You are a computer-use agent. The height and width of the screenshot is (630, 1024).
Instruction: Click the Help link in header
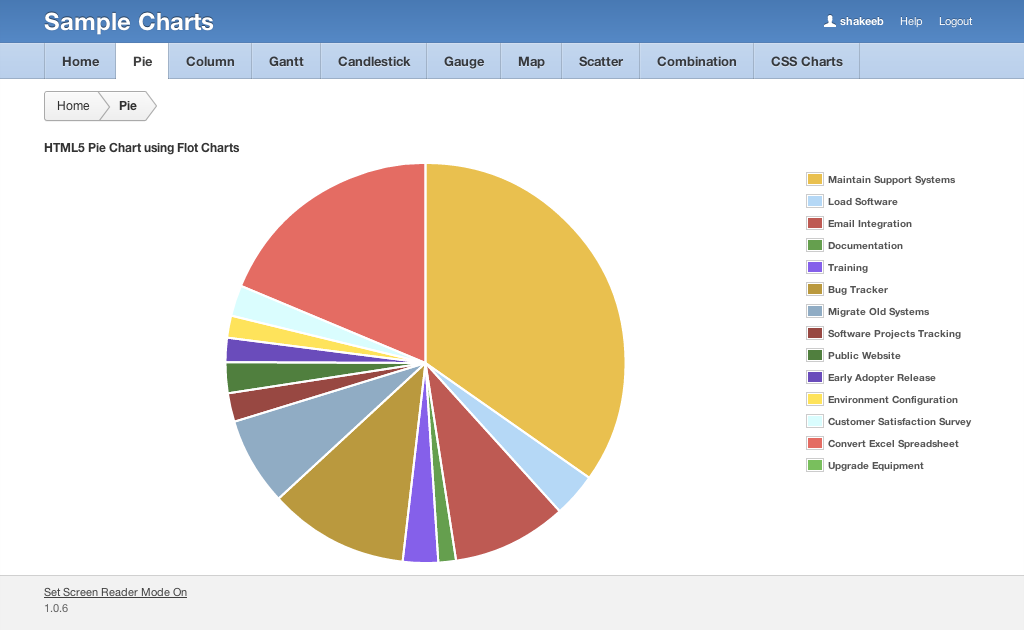pyautogui.click(x=910, y=21)
